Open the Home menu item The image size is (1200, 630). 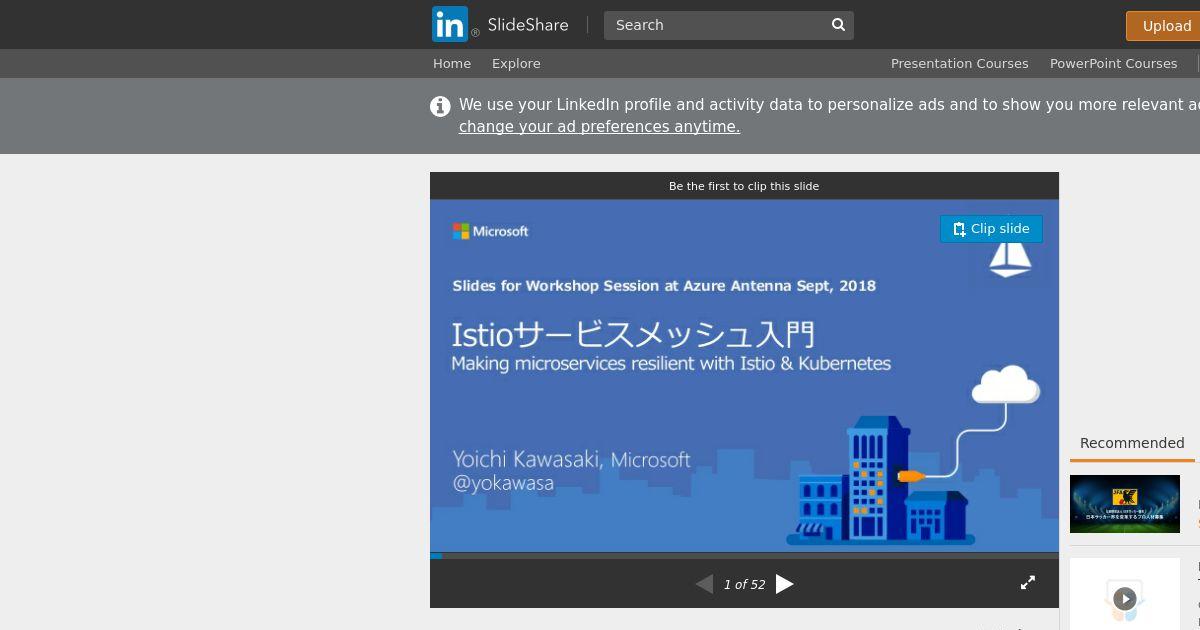pyautogui.click(x=452, y=63)
